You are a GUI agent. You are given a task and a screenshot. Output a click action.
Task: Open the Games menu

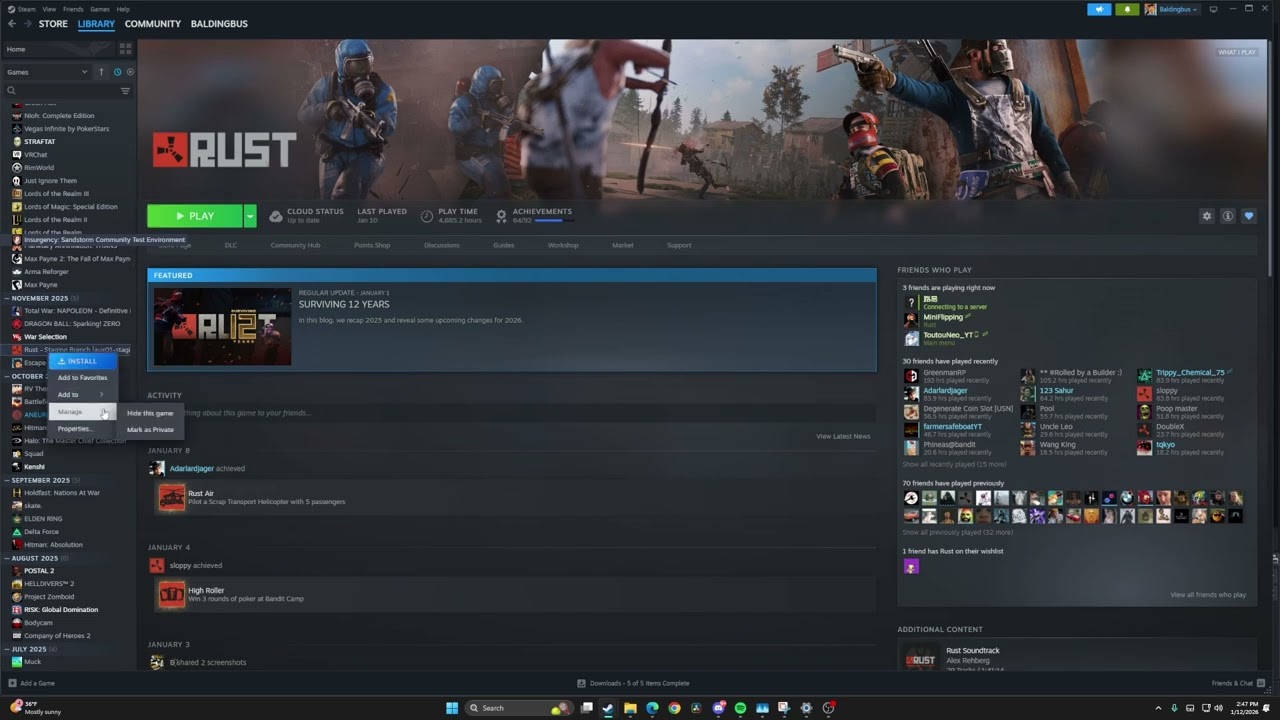pyautogui.click(x=100, y=9)
